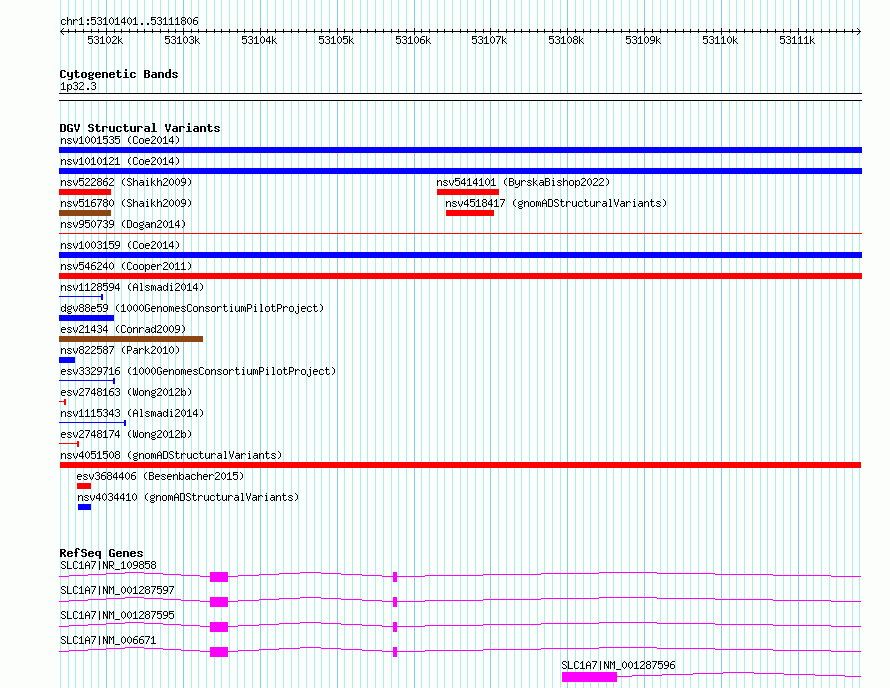The height and width of the screenshot is (688, 890).
Task: Open nsv822587 (Park2010) label
Action: pos(120,350)
